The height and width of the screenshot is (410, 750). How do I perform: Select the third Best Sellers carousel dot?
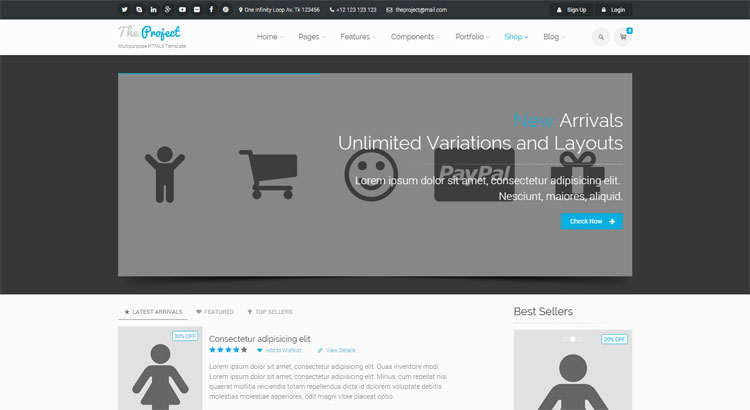click(x=579, y=339)
